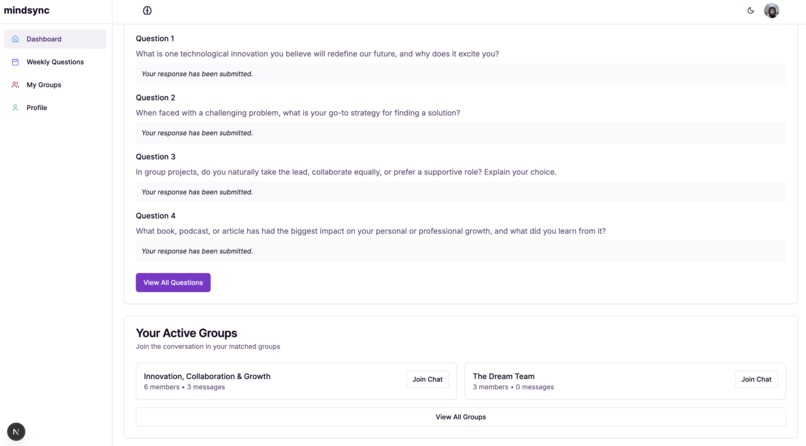806x446 pixels.
Task: Open the Next.js N badge icon
Action: click(x=16, y=432)
